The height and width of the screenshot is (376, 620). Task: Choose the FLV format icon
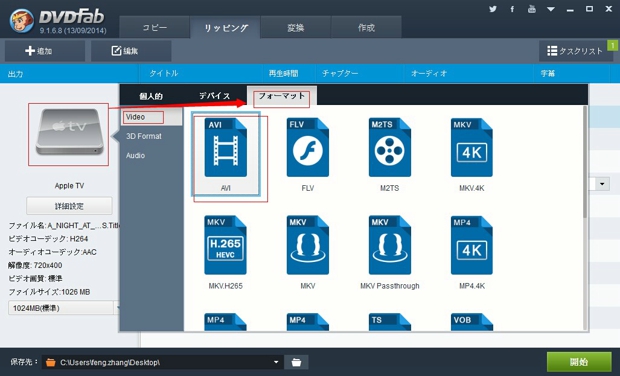tap(308, 147)
